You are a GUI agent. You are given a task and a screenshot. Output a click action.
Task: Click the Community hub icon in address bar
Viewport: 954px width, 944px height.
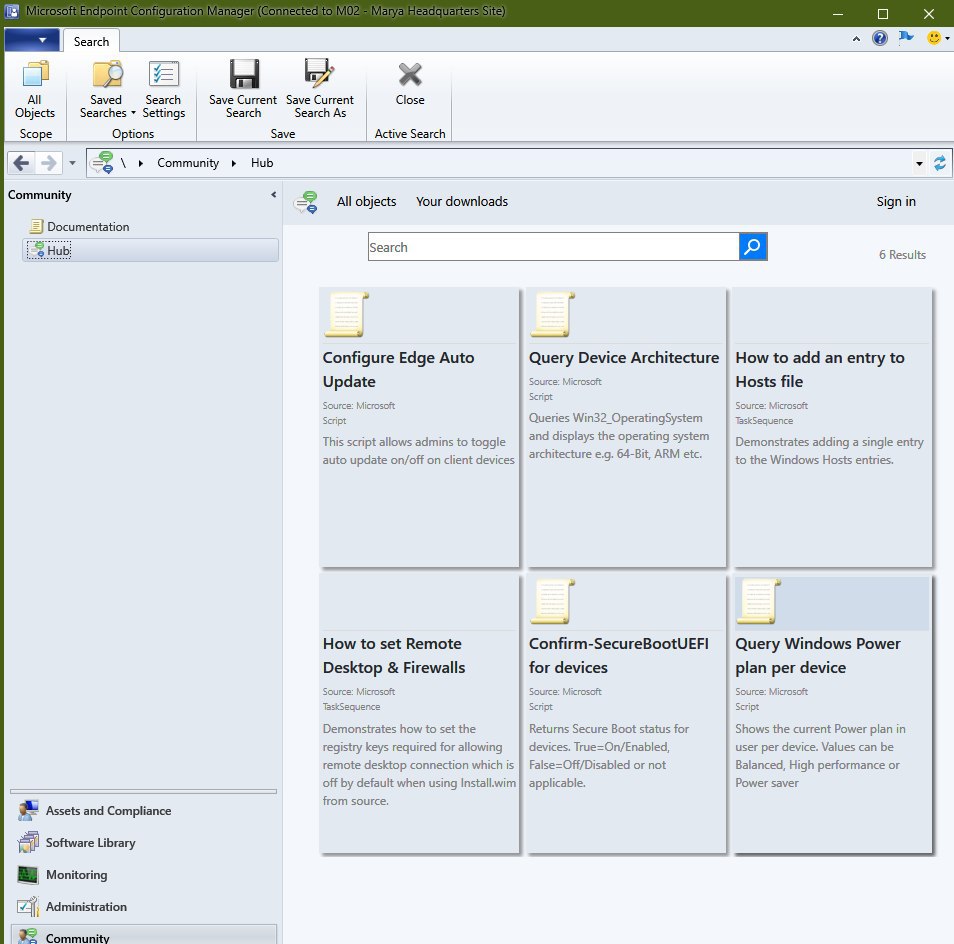(x=102, y=162)
